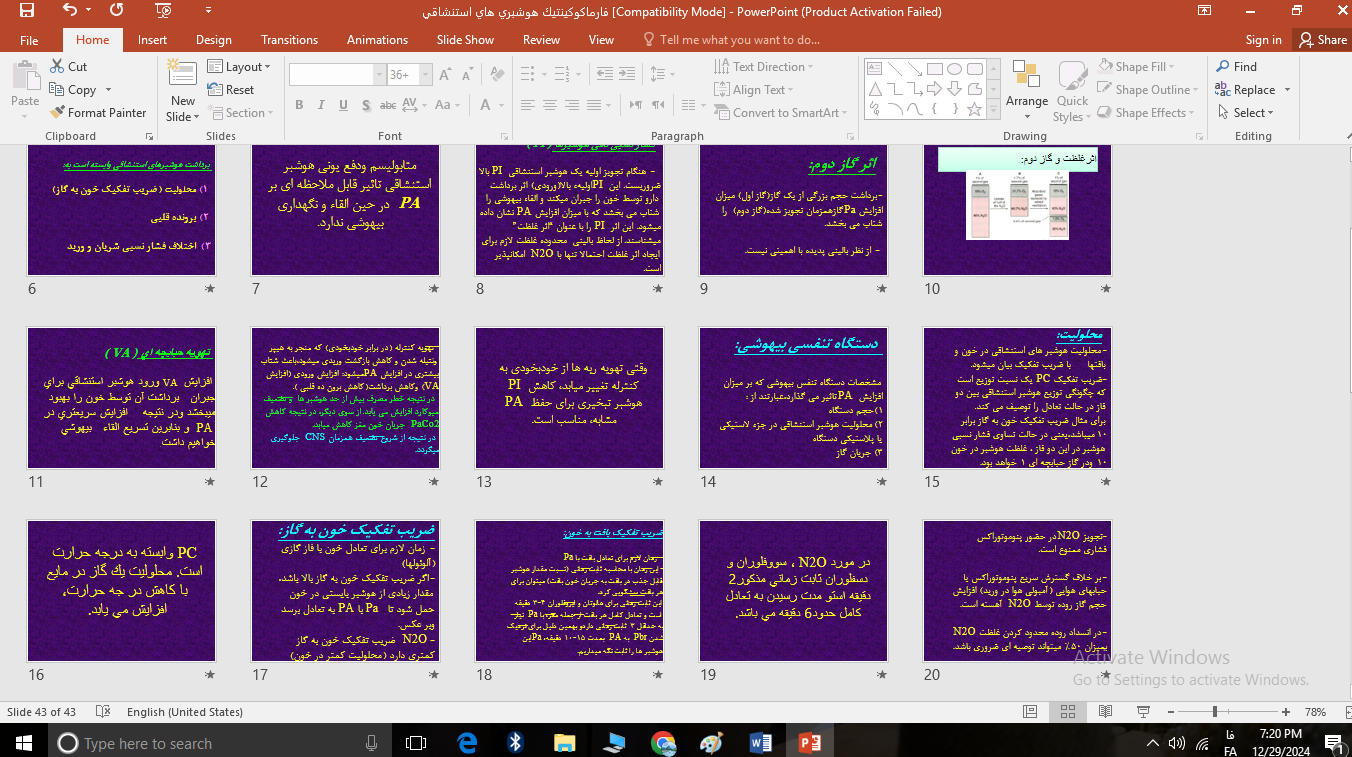This screenshot has height=757, width=1352.
Task: Switch to Normal view in status bar
Action: point(1030,712)
